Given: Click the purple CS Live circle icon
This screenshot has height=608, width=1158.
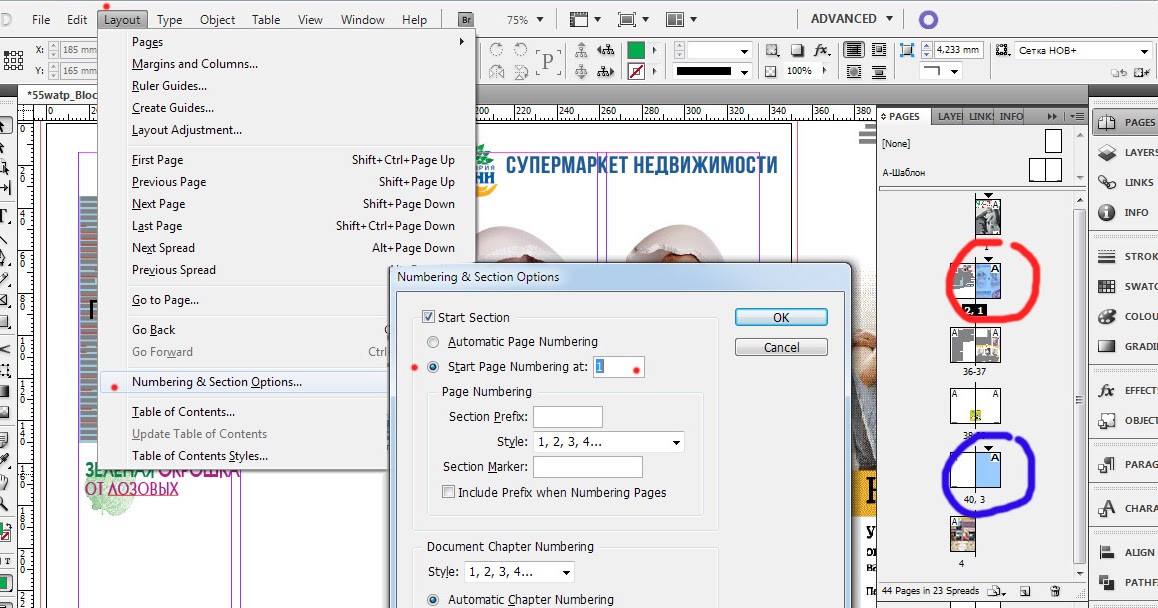Looking at the screenshot, I should tap(928, 20).
